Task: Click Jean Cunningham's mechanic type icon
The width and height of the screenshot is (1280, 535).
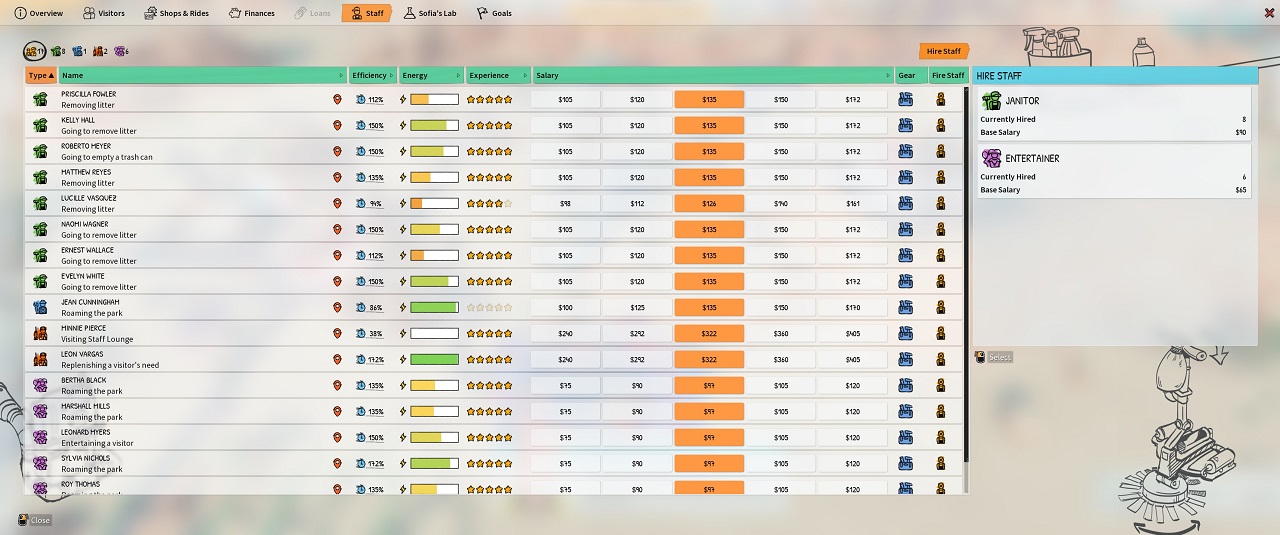Action: 40,307
